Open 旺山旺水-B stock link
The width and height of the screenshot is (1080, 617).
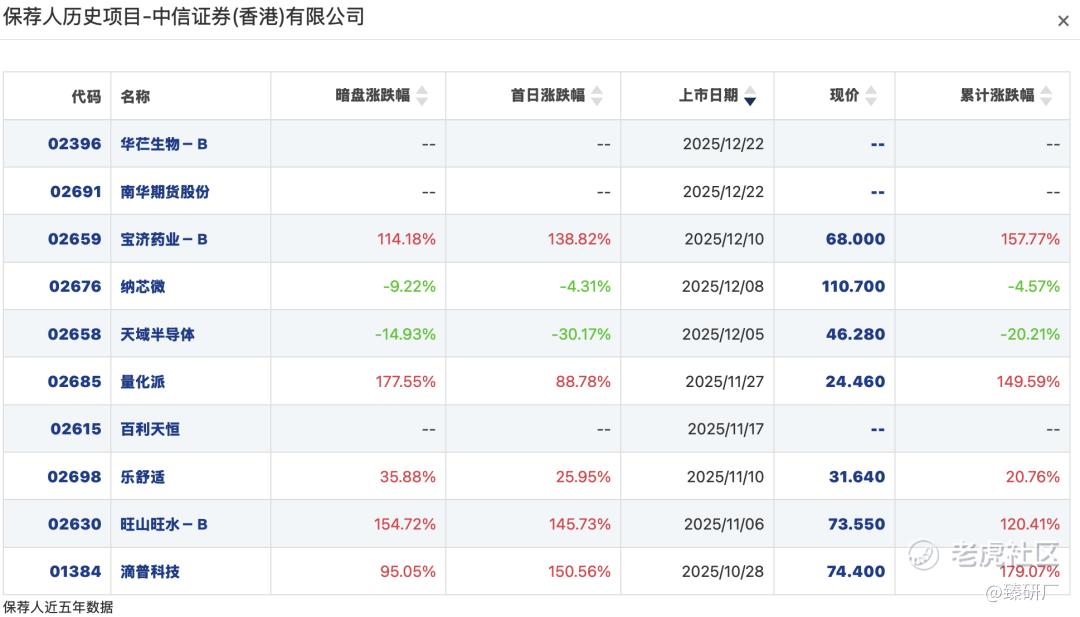tap(164, 524)
